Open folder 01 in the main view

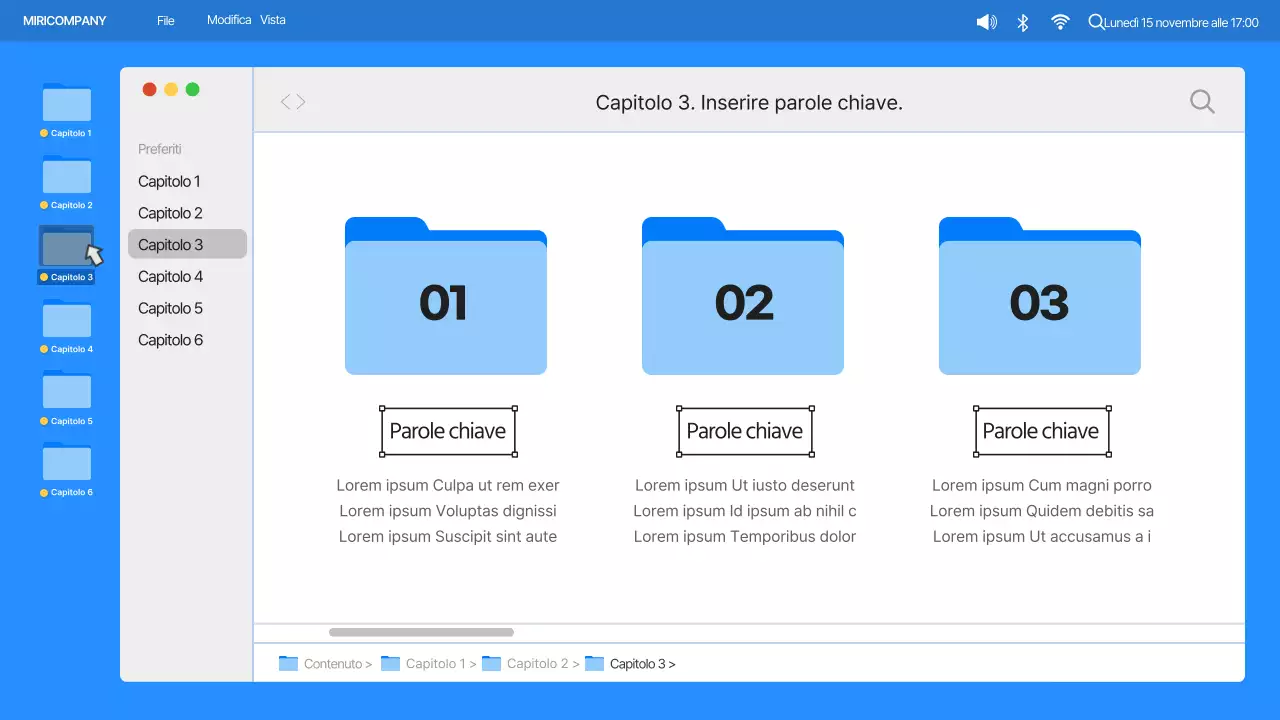(x=445, y=295)
